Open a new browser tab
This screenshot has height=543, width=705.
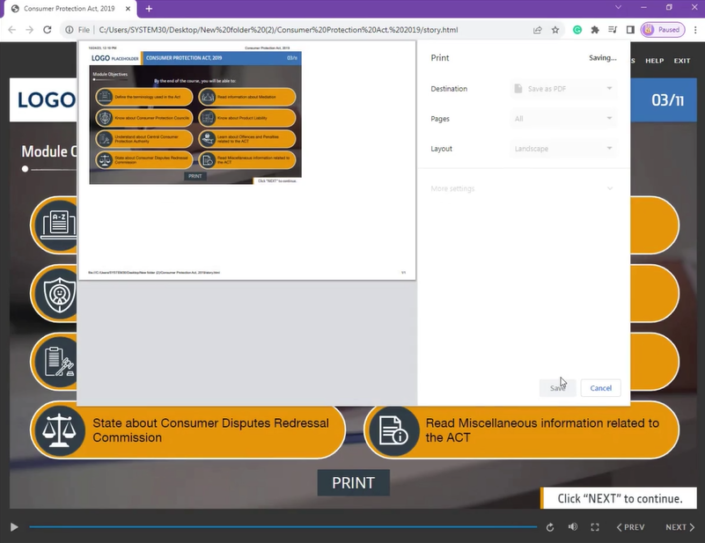click(149, 9)
